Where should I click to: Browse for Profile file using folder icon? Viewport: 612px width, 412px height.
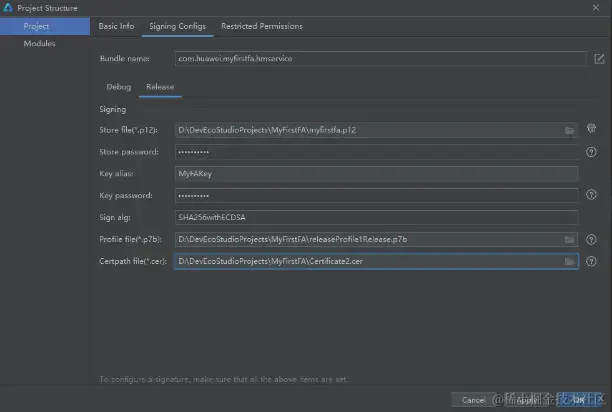tap(569, 240)
